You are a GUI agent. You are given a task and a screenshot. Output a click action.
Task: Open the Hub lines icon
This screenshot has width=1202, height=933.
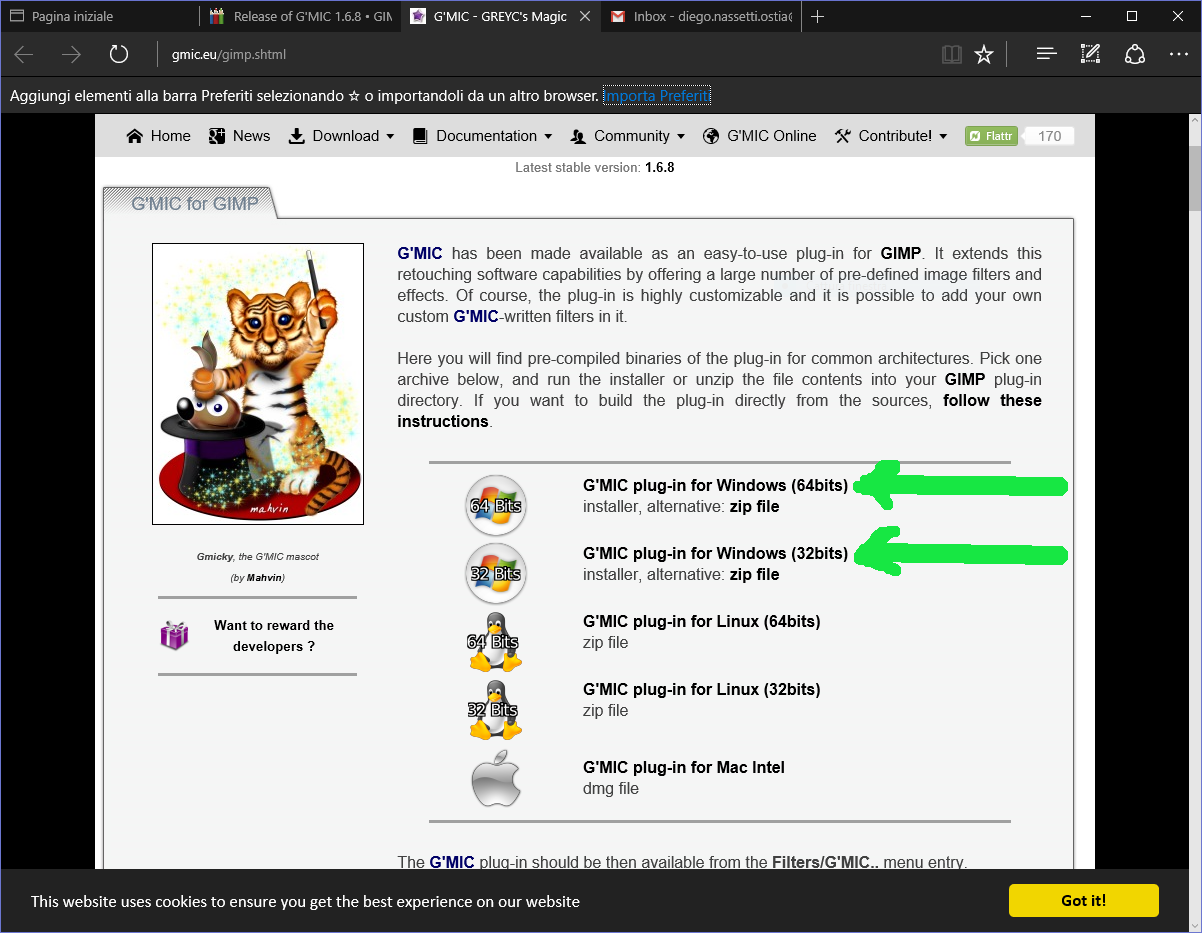(1047, 54)
